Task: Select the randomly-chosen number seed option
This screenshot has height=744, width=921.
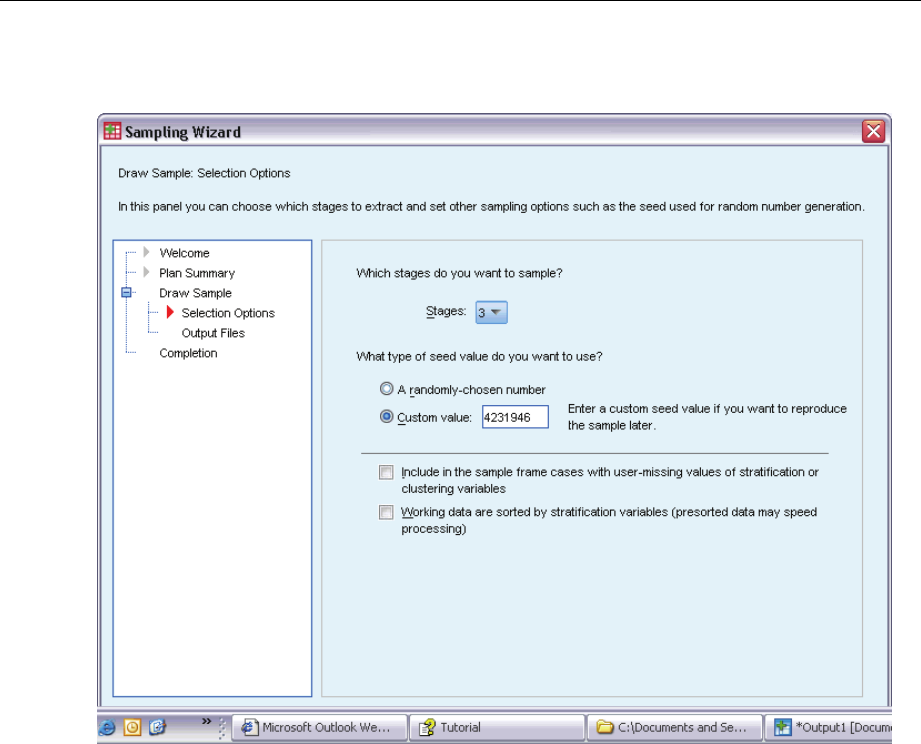Action: tap(386, 389)
